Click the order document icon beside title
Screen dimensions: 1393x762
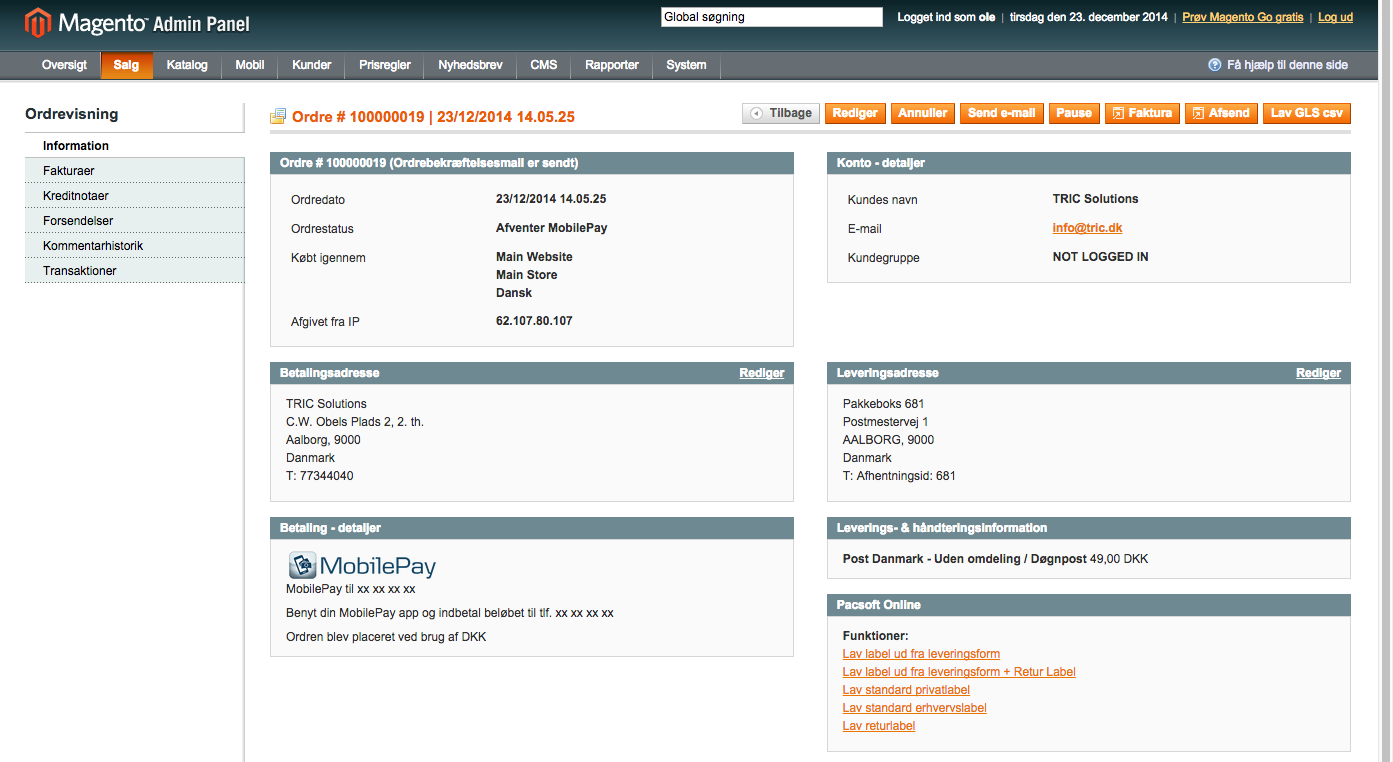[x=278, y=117]
